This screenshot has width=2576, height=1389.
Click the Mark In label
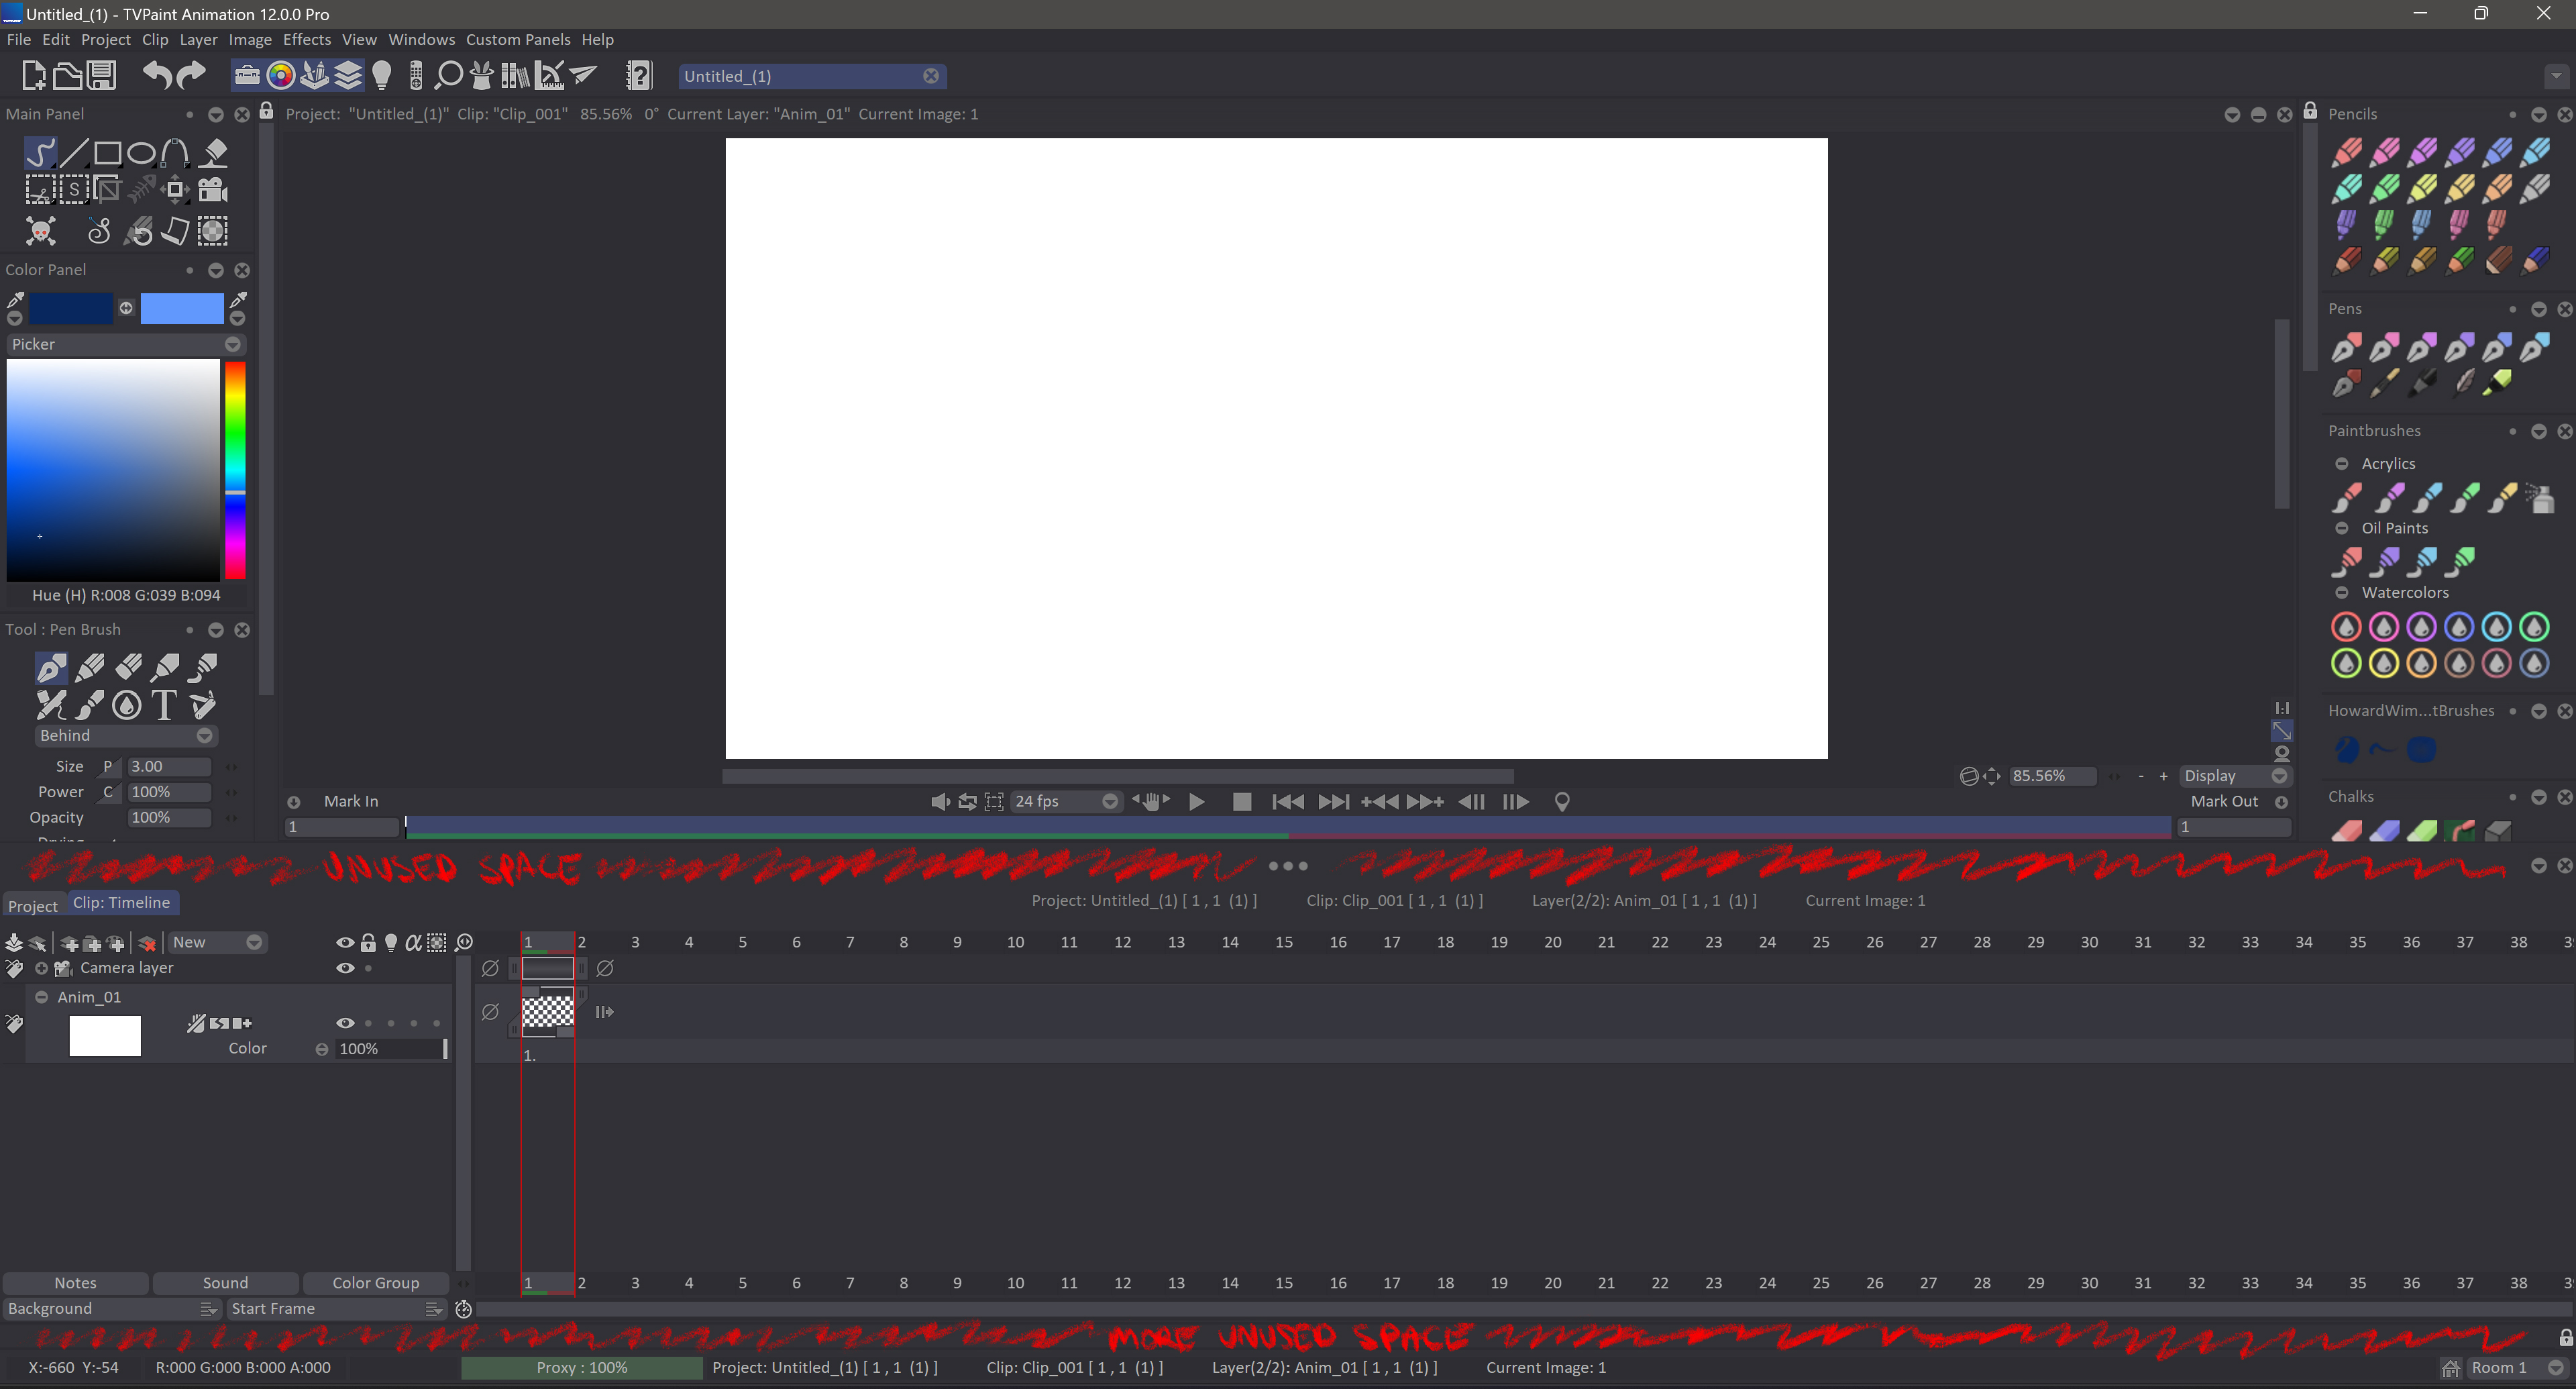(x=351, y=802)
